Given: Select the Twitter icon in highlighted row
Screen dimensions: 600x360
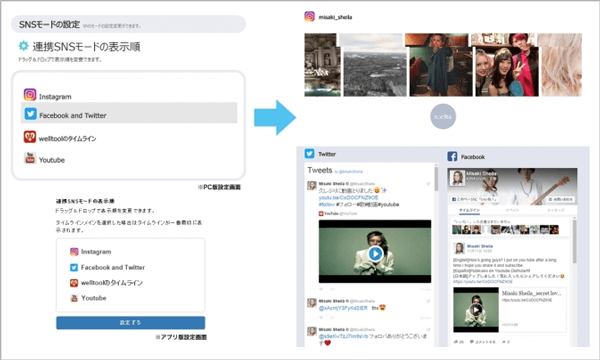Looking at the screenshot, I should point(30,114).
